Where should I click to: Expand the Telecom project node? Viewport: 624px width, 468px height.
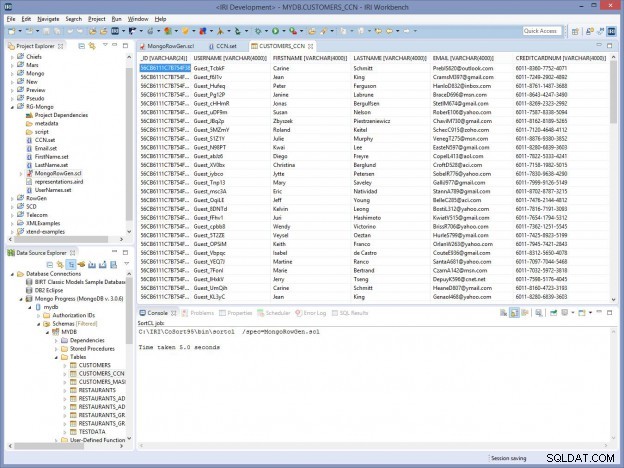tap(12, 215)
